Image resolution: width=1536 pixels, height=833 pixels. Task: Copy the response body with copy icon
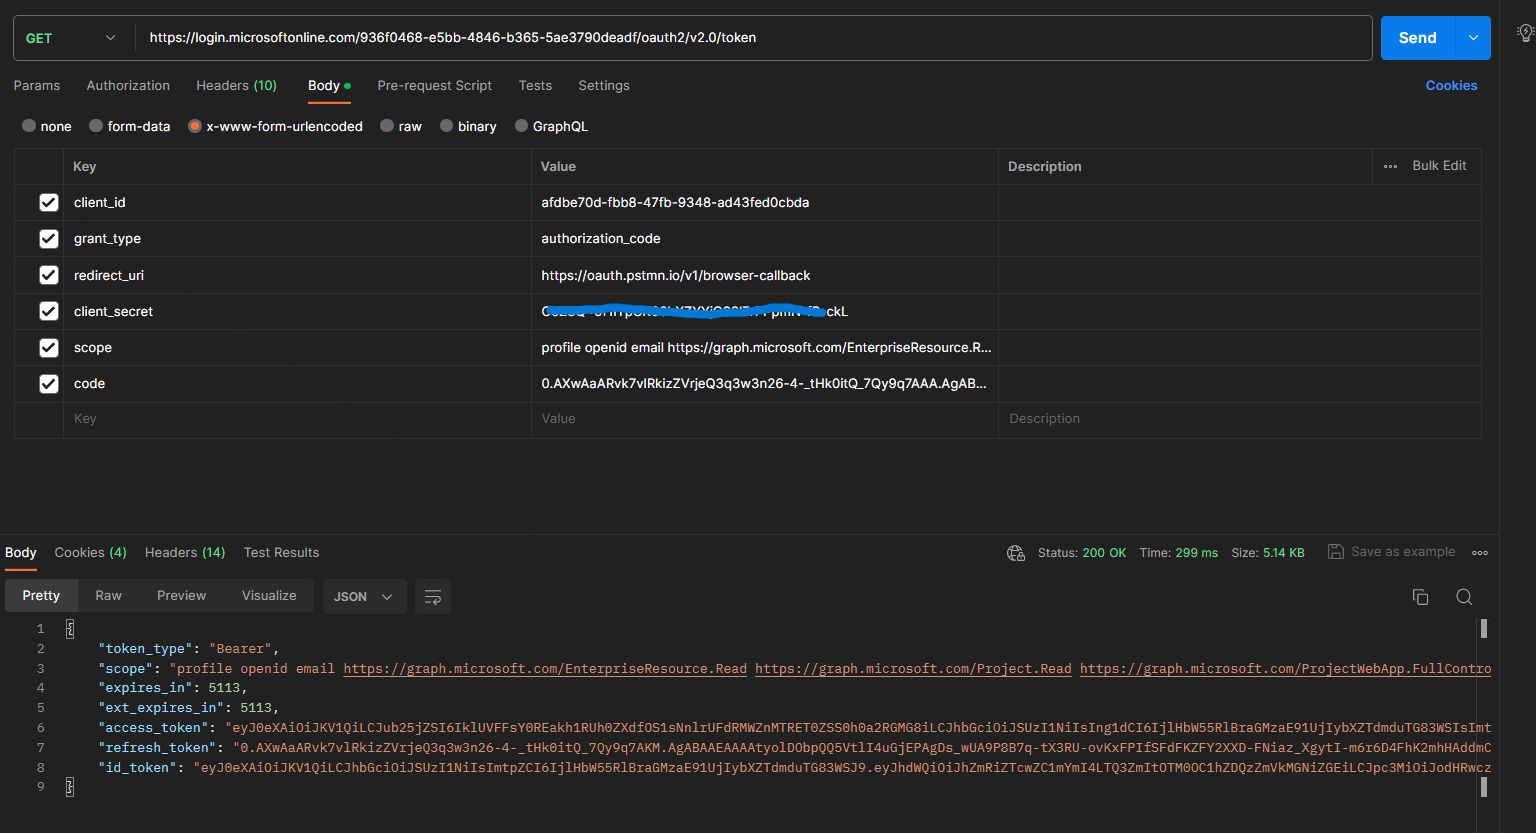click(1420, 597)
